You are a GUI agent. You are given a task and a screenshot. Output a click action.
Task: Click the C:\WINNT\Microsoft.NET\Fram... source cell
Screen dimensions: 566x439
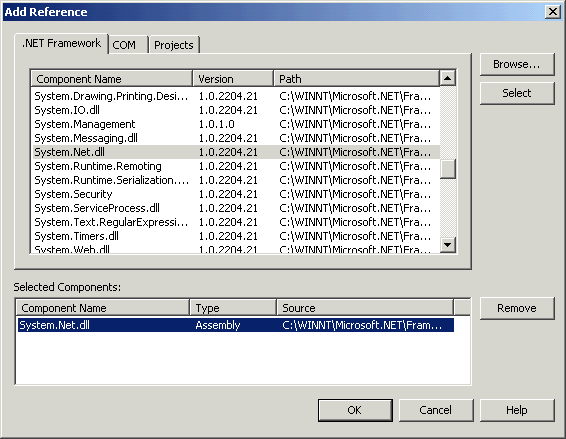(x=362, y=325)
